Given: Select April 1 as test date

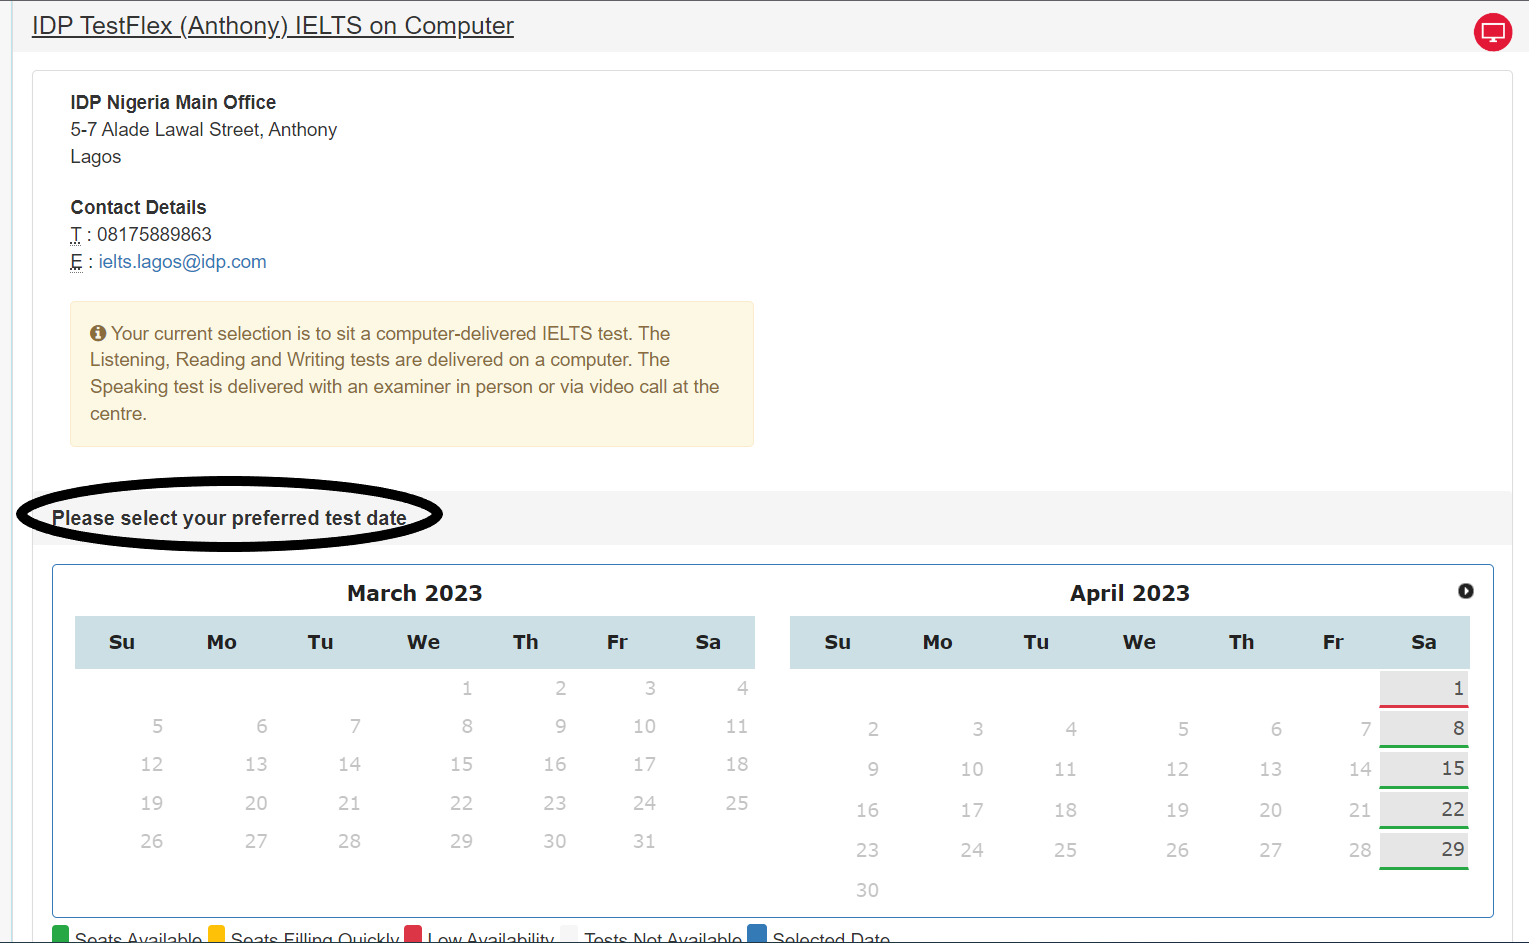Looking at the screenshot, I should (1423, 688).
